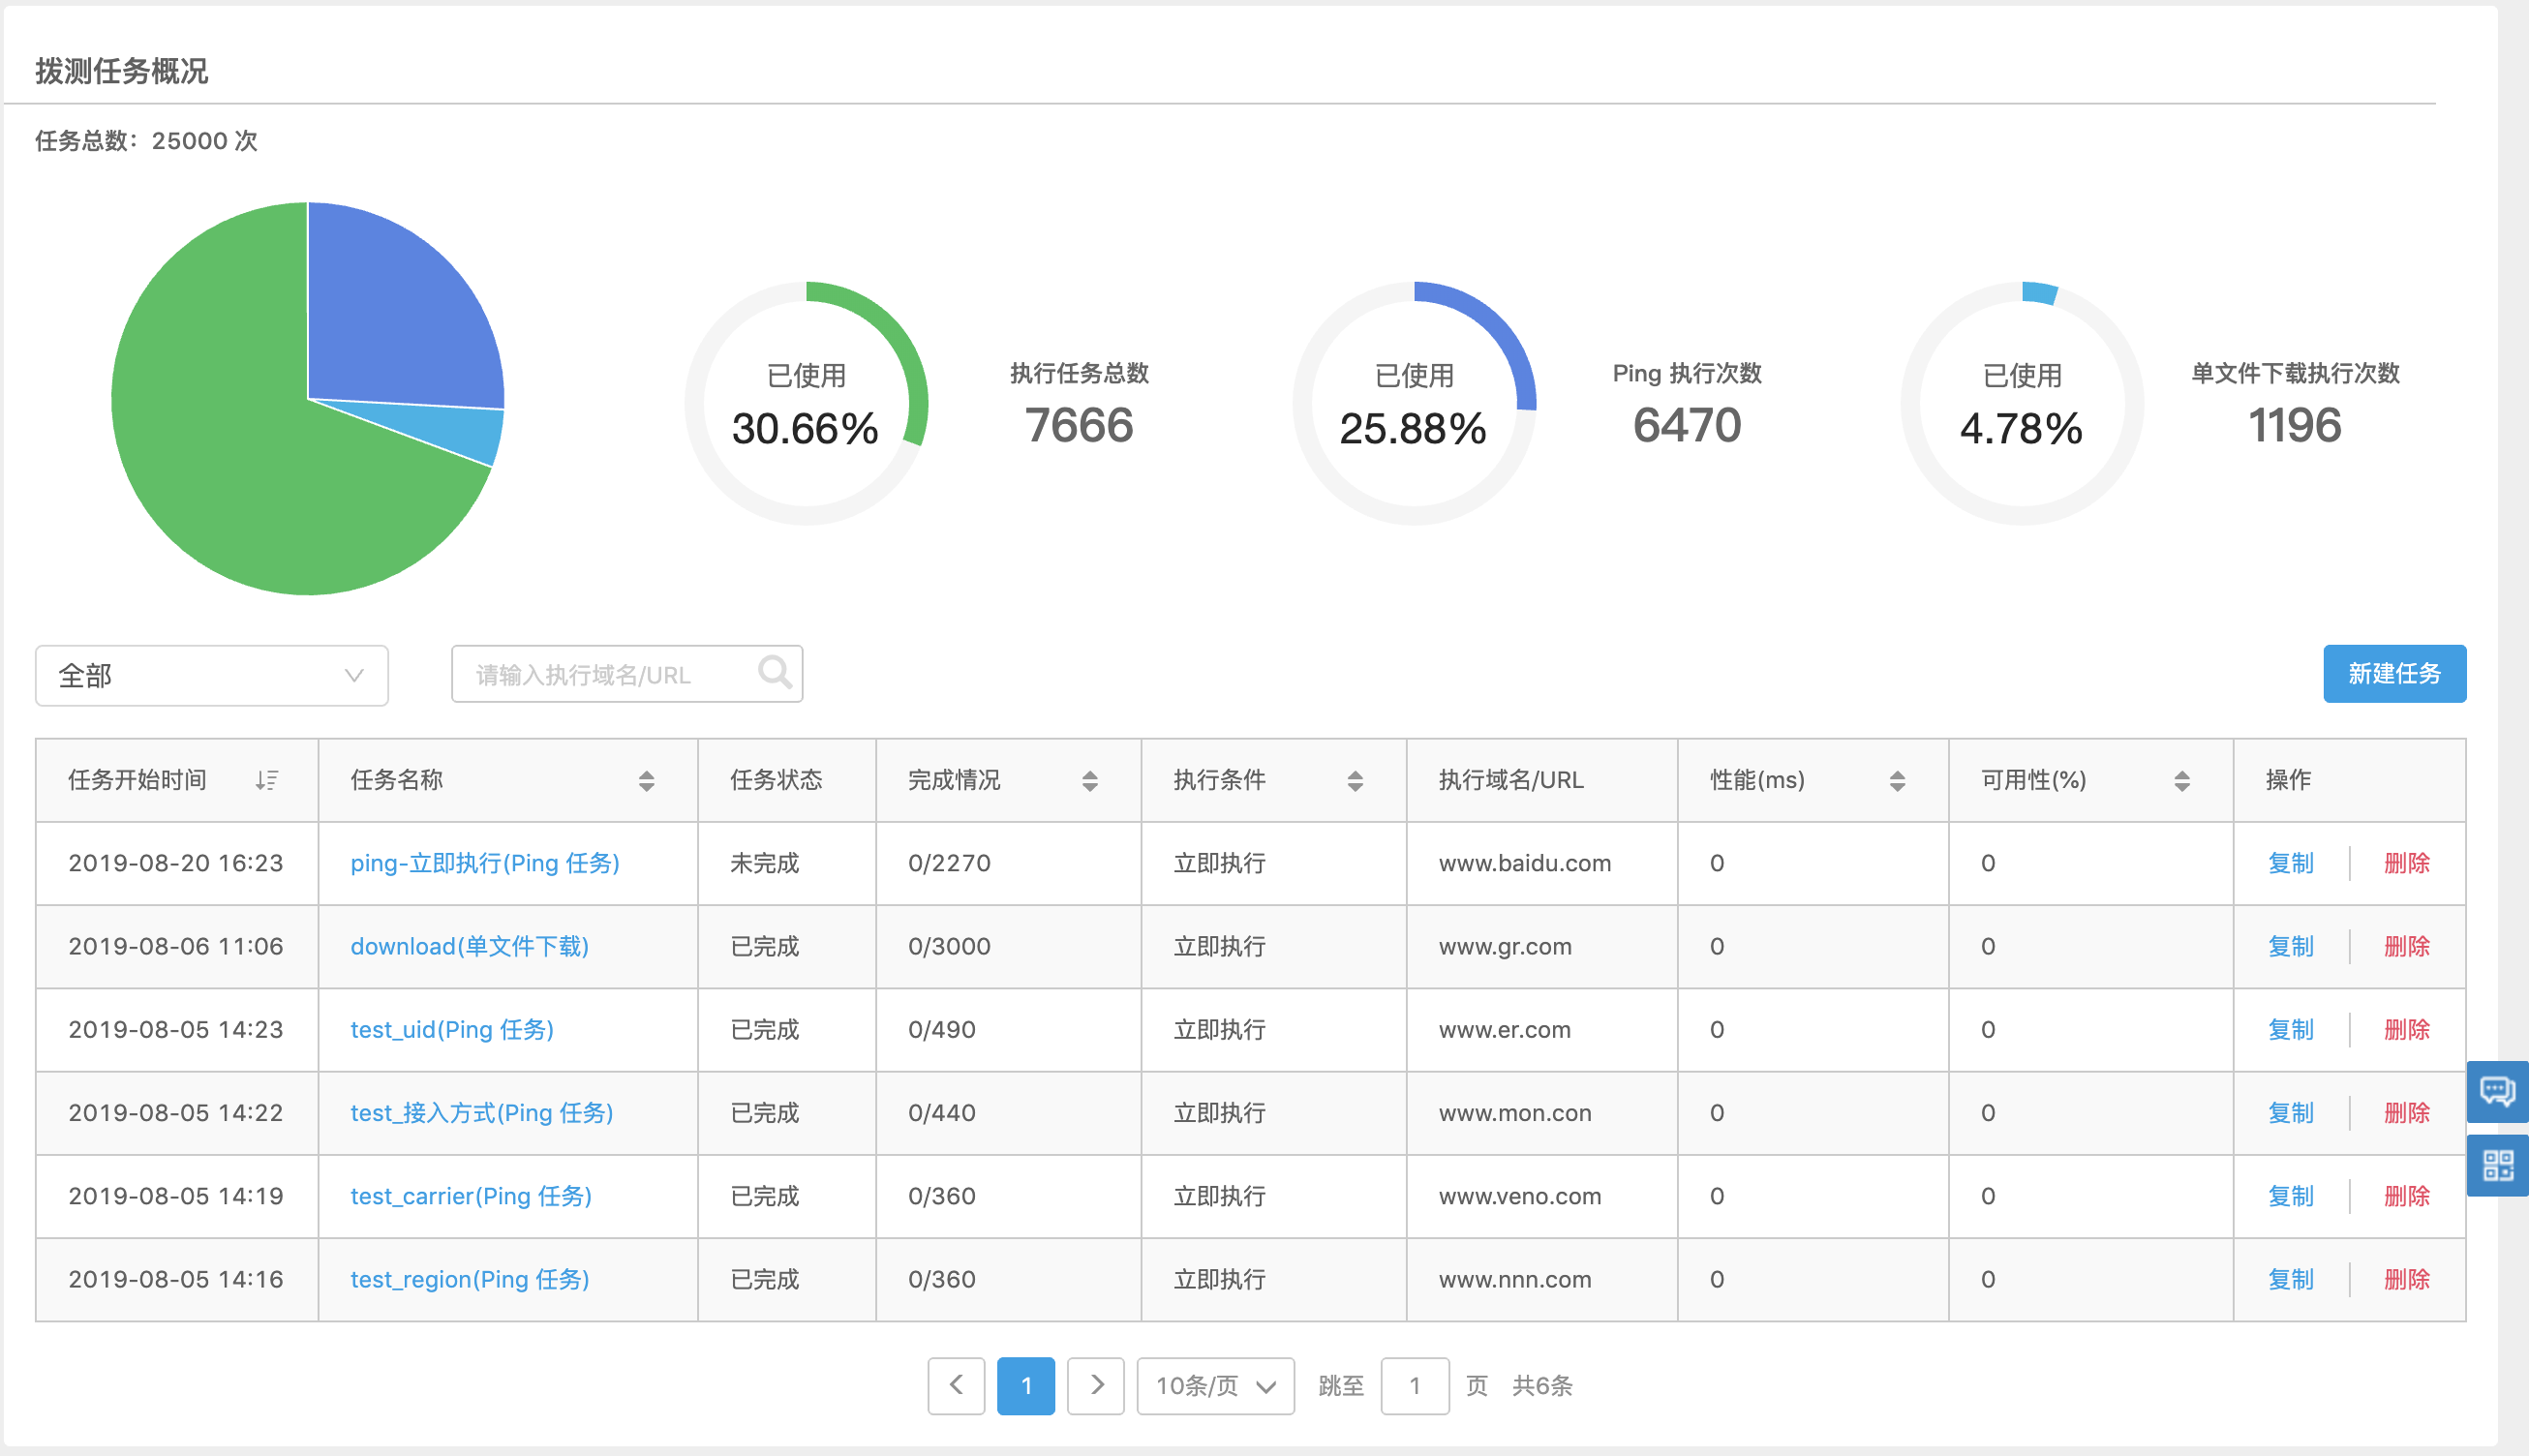
Task: Open the 全部 filter dropdown
Action: point(212,675)
